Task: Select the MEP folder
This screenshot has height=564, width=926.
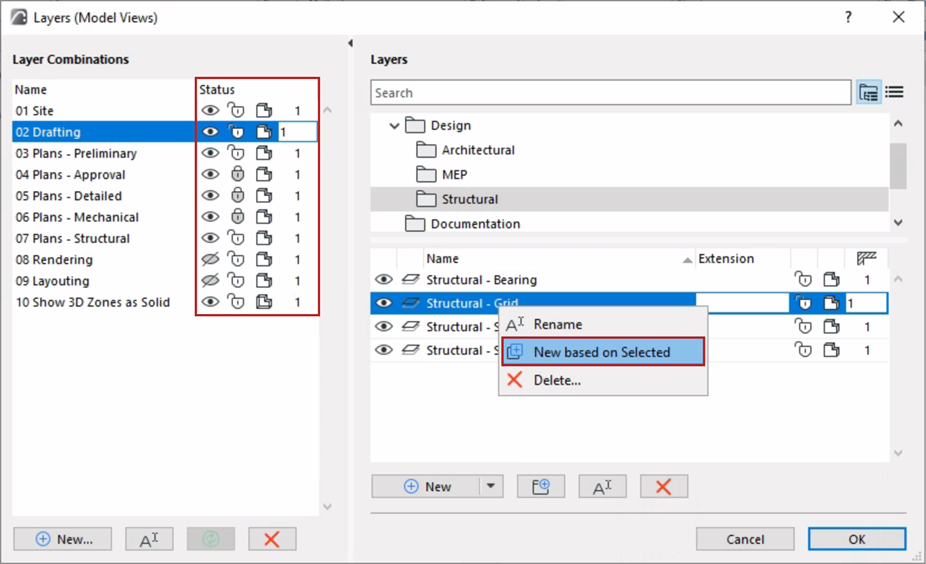Action: pyautogui.click(x=454, y=175)
